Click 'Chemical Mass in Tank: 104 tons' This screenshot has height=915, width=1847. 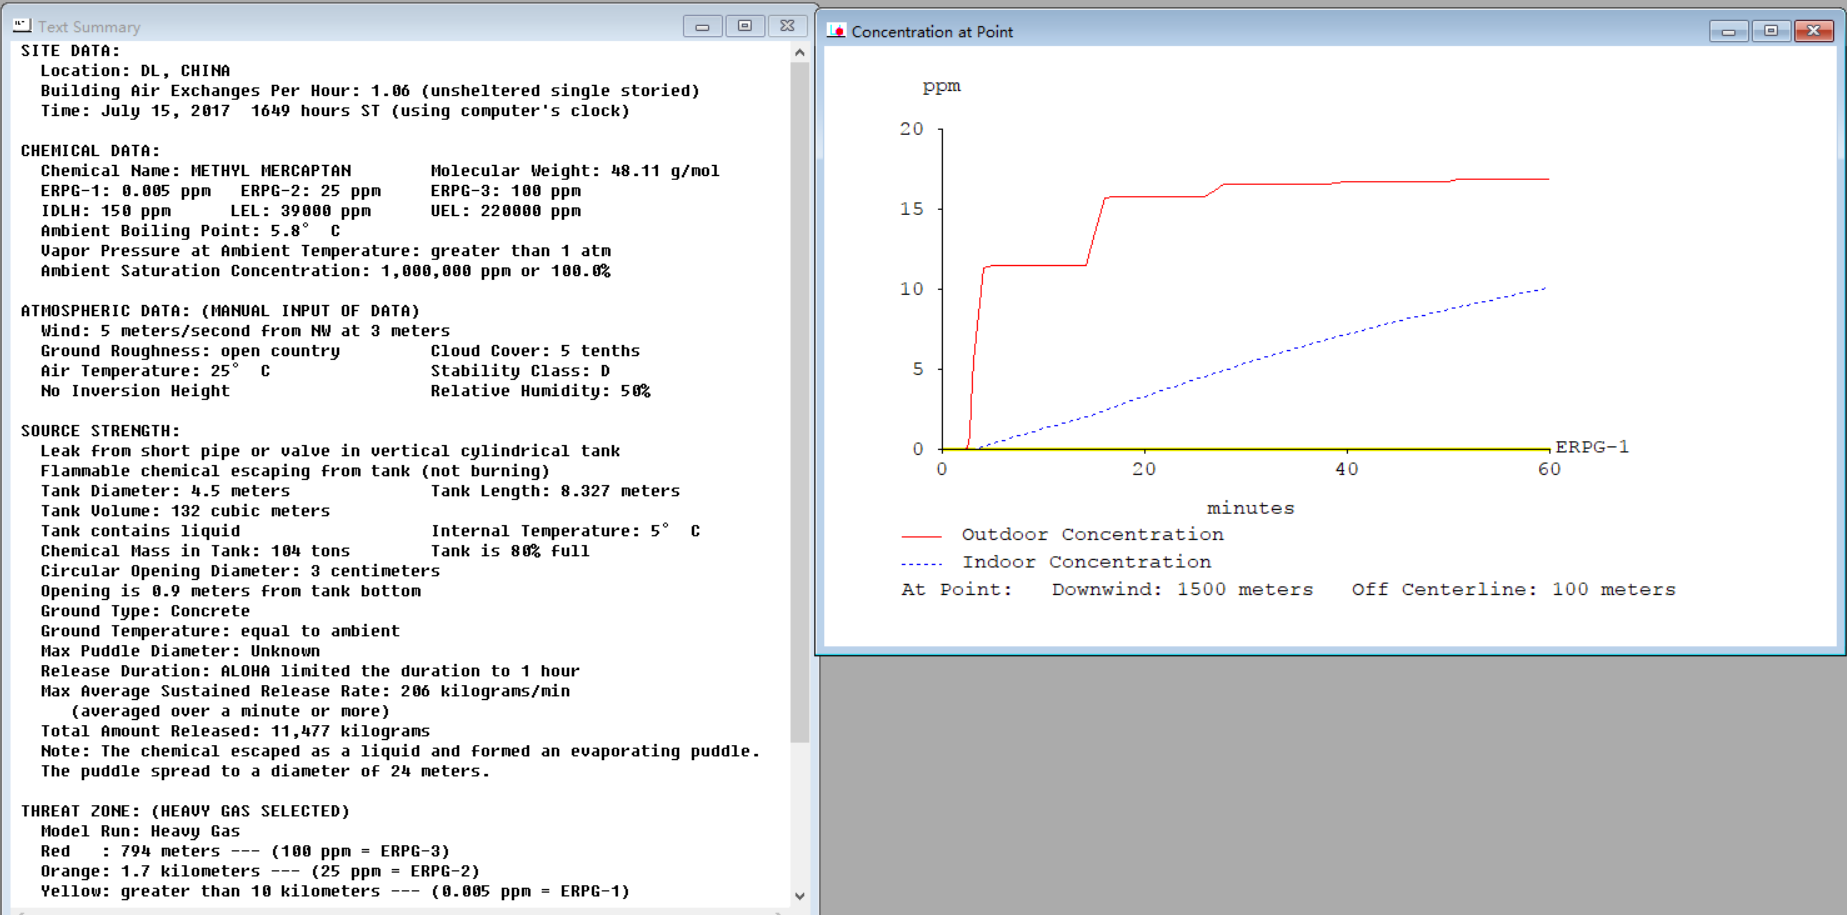(195, 551)
